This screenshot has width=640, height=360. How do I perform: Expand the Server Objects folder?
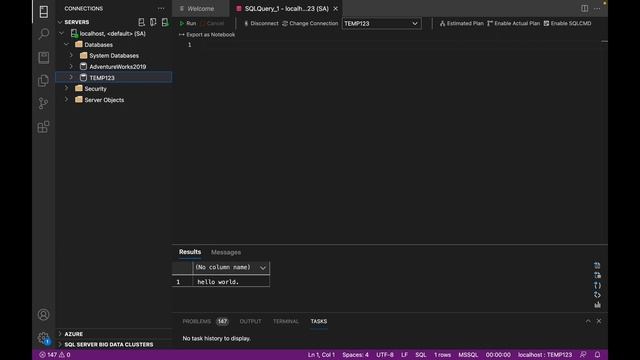67,100
